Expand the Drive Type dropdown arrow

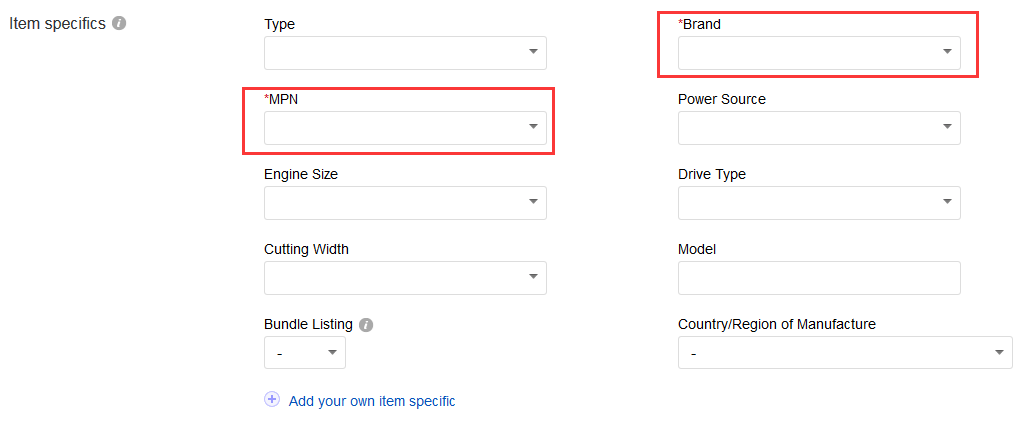click(x=947, y=202)
